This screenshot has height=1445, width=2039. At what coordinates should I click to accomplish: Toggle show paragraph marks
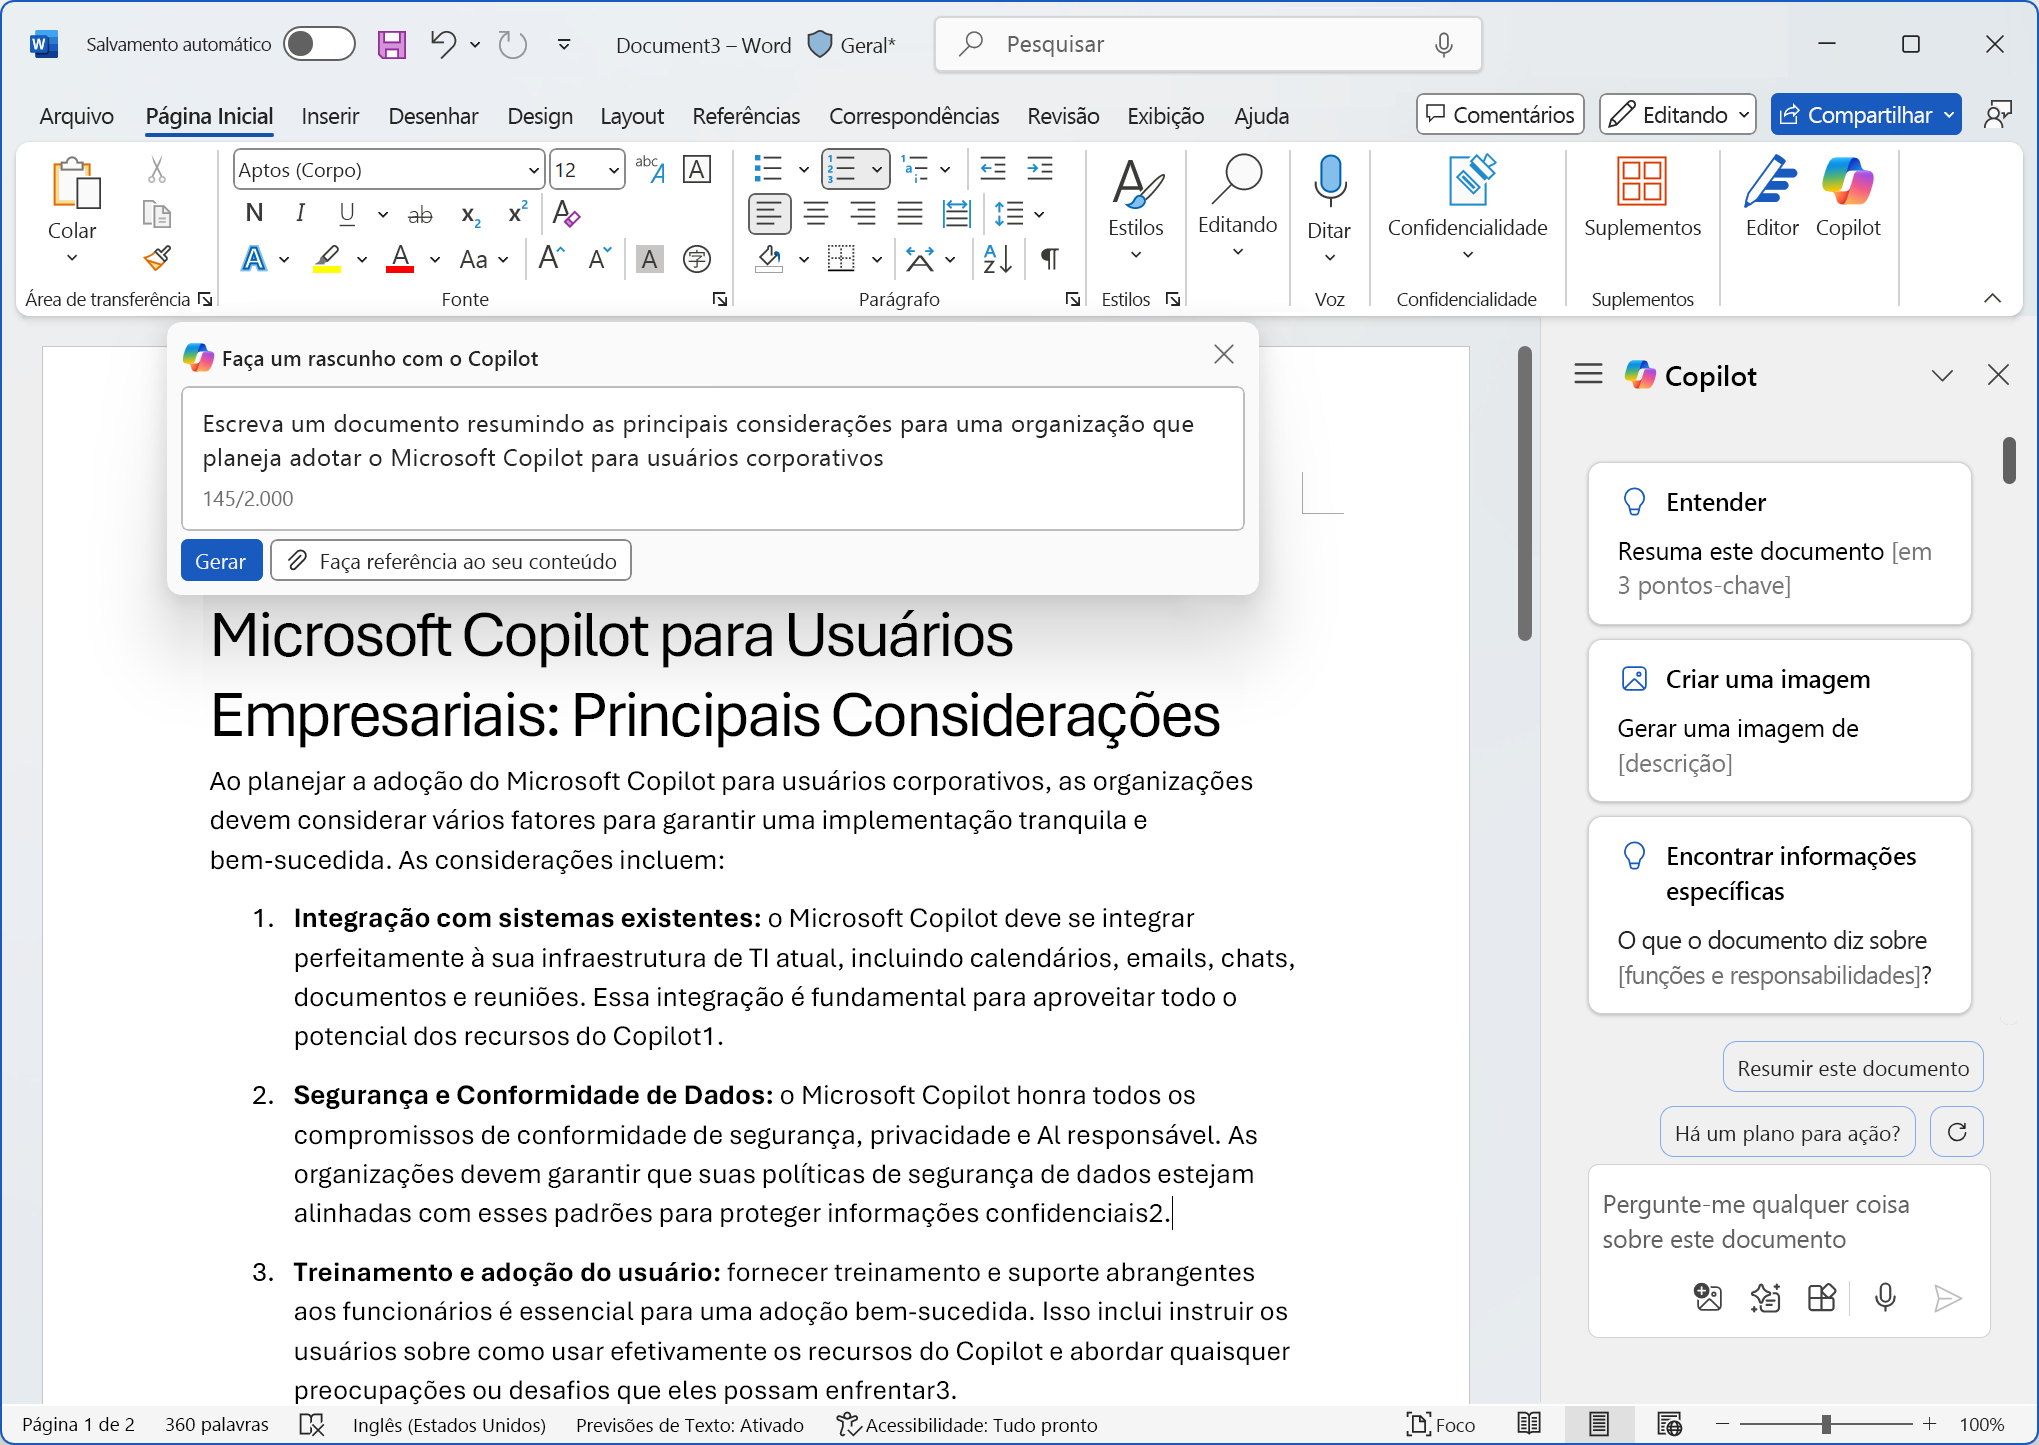(x=1050, y=259)
